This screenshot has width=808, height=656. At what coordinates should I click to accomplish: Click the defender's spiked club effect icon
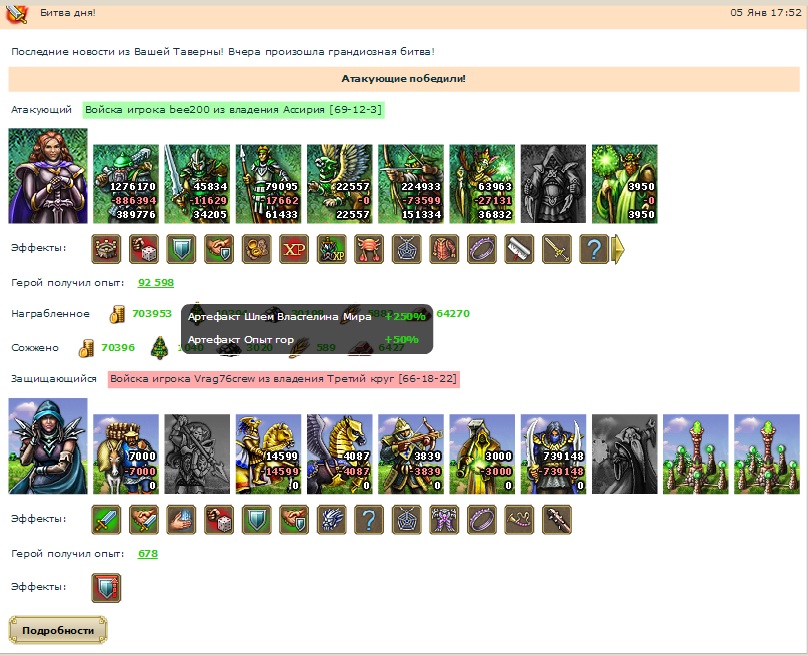coord(557,519)
